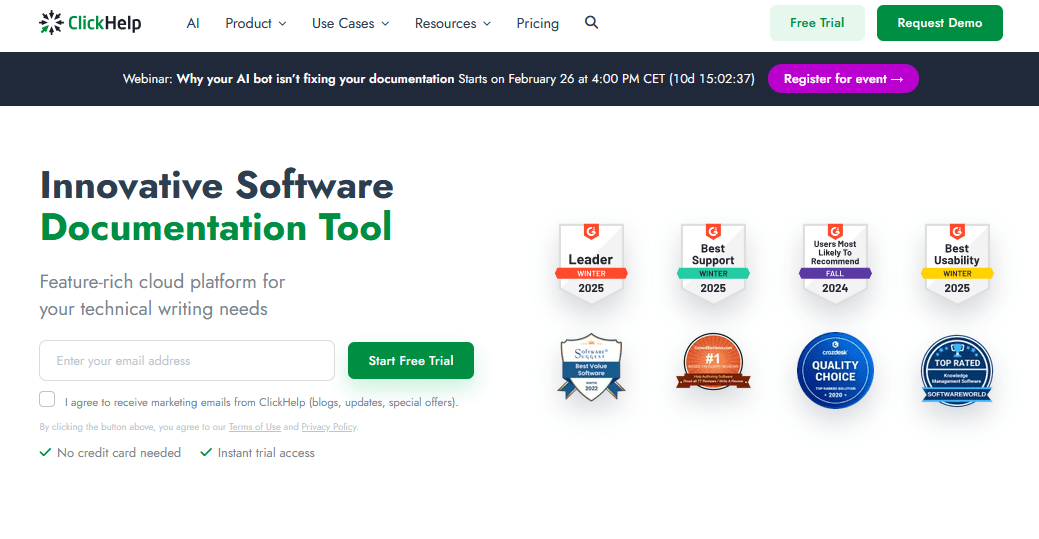Click Users Most Likely To Recommend badge

[x=835, y=263]
